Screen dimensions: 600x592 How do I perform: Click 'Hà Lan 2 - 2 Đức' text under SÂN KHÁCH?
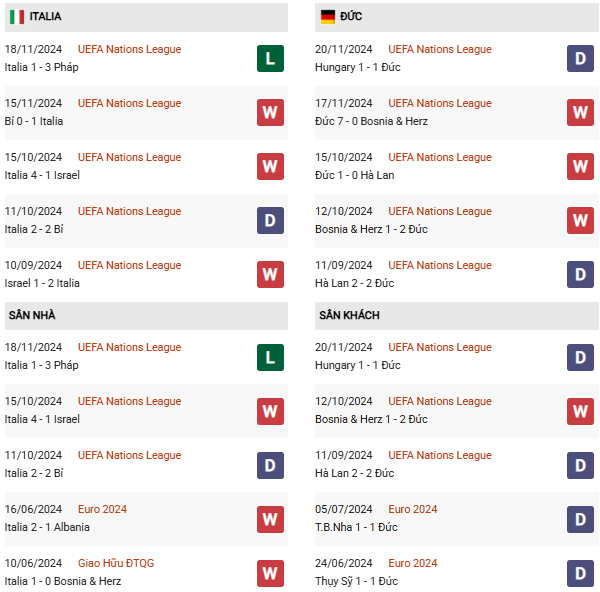pos(354,473)
